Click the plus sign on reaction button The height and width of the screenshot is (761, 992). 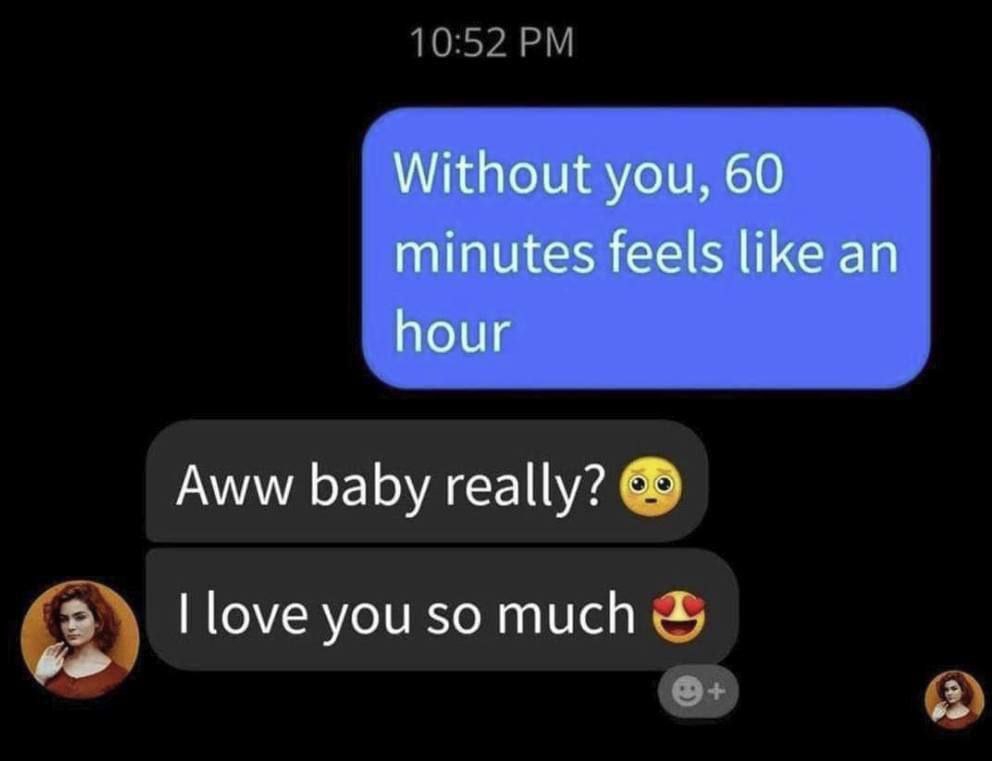pyautogui.click(x=716, y=693)
